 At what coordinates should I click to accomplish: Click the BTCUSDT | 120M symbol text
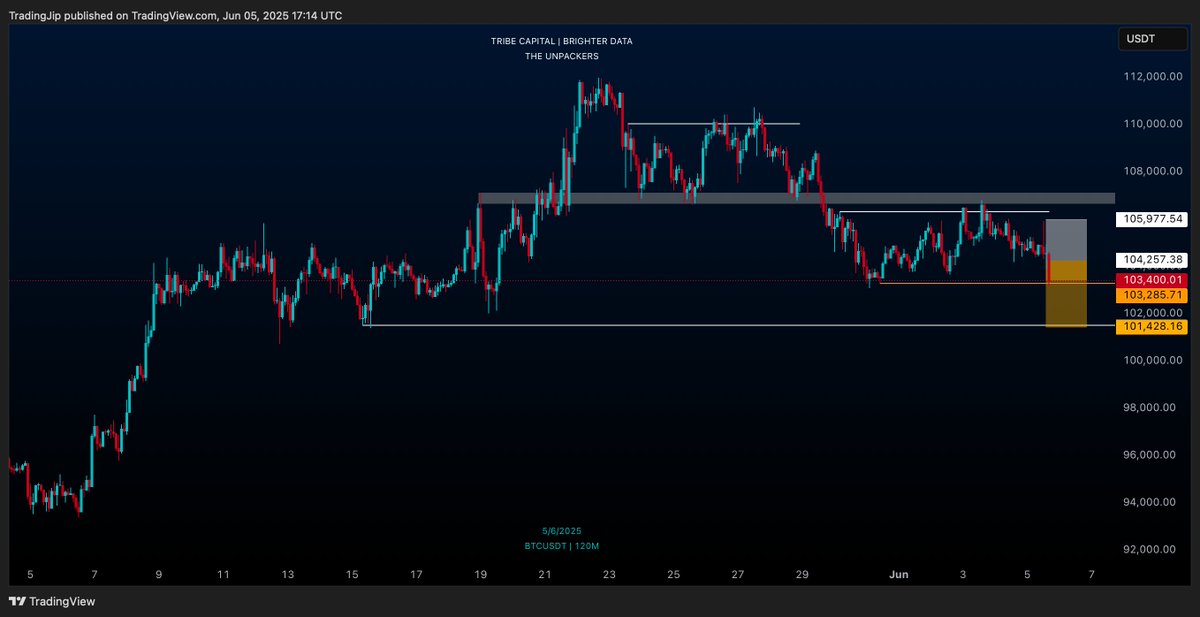(561, 546)
